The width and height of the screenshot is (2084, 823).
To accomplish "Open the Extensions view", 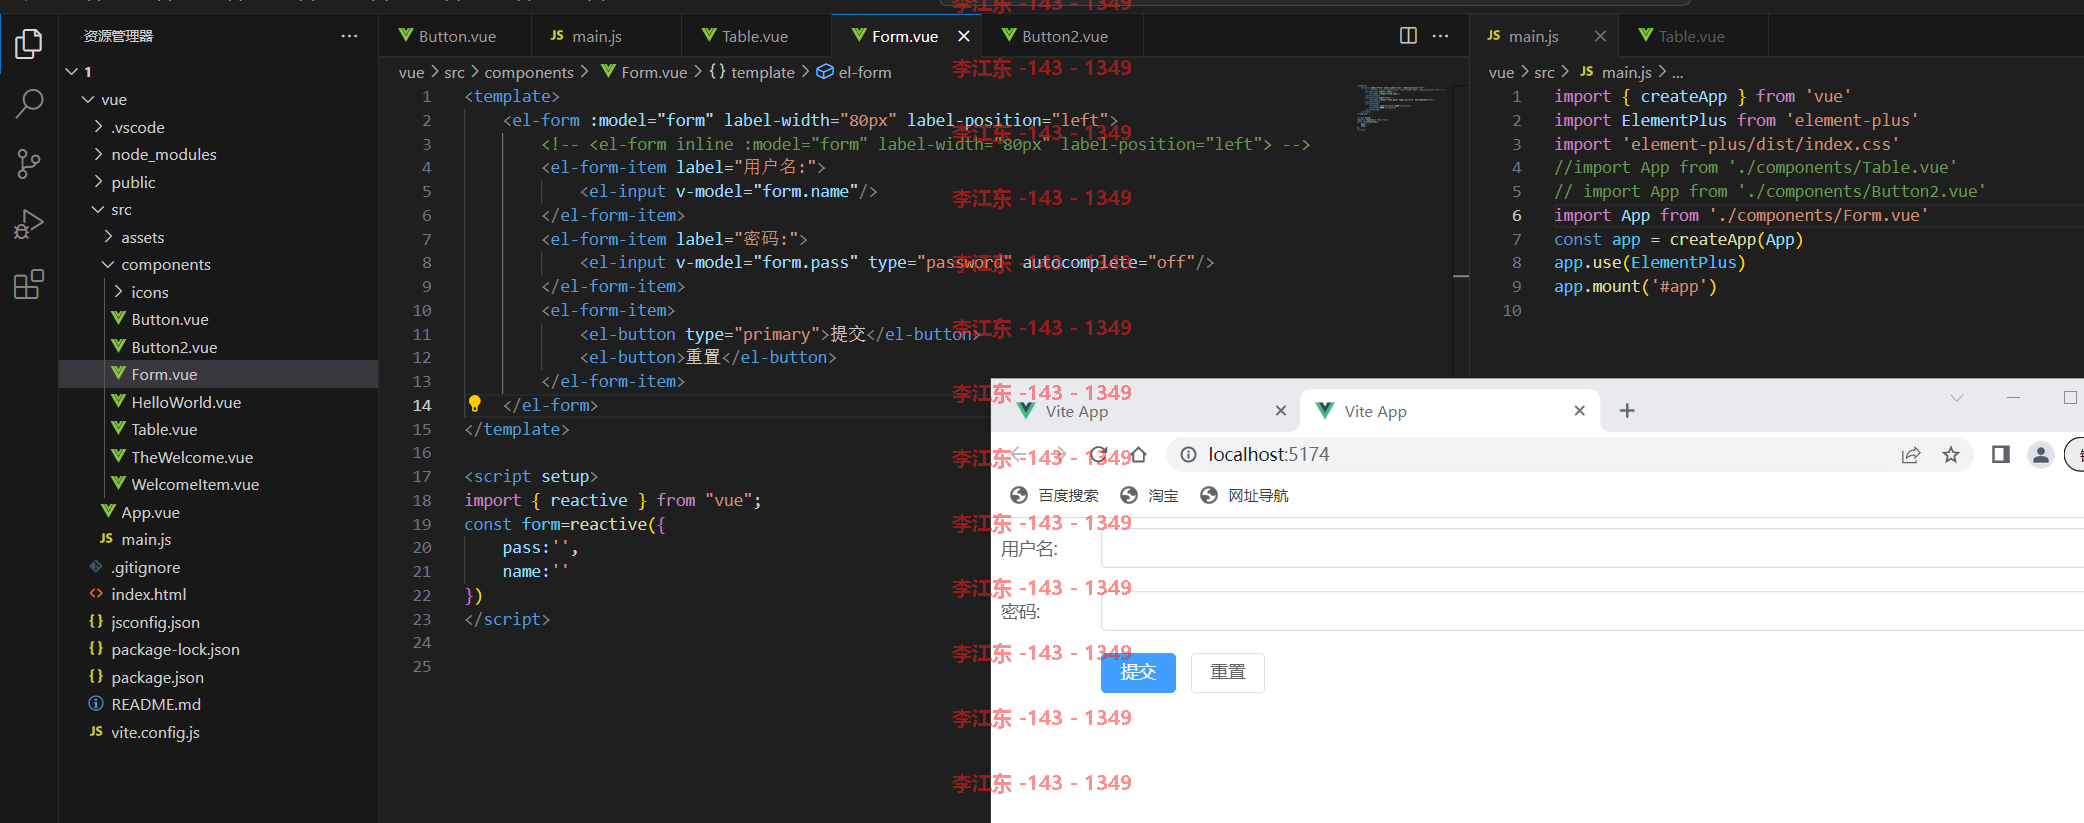I will coord(29,285).
